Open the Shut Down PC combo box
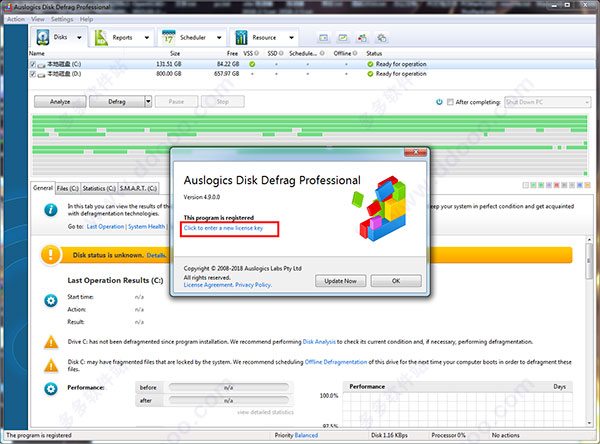The height and width of the screenshot is (444, 600). 548,101
